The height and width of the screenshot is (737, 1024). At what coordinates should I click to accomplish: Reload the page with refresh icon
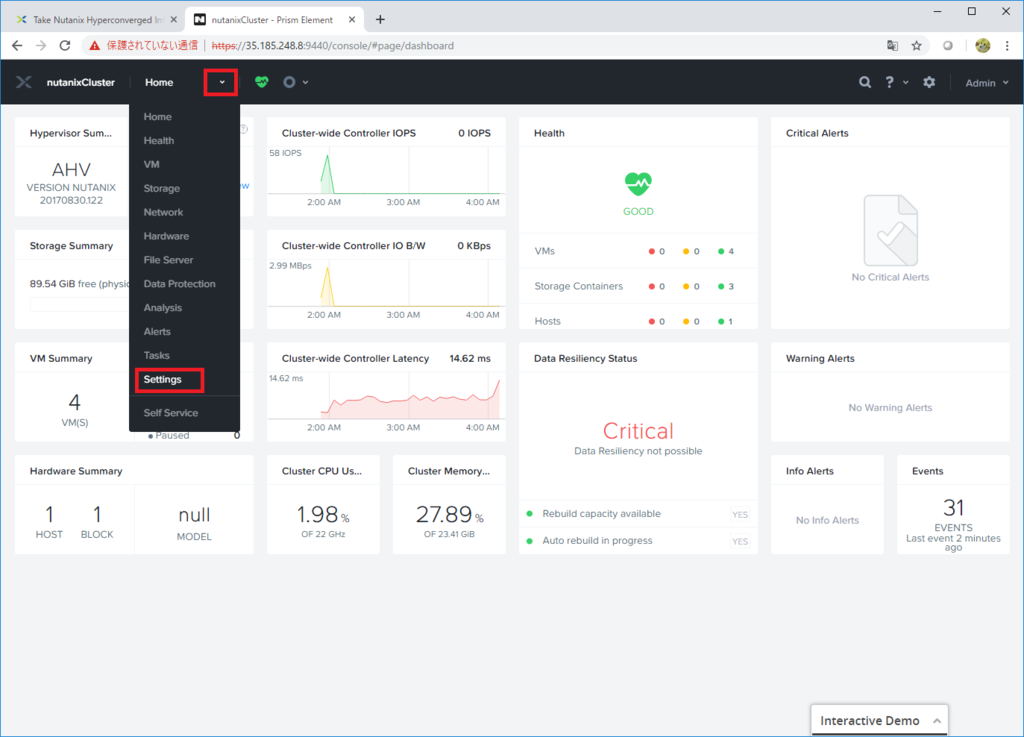pyautogui.click(x=65, y=46)
